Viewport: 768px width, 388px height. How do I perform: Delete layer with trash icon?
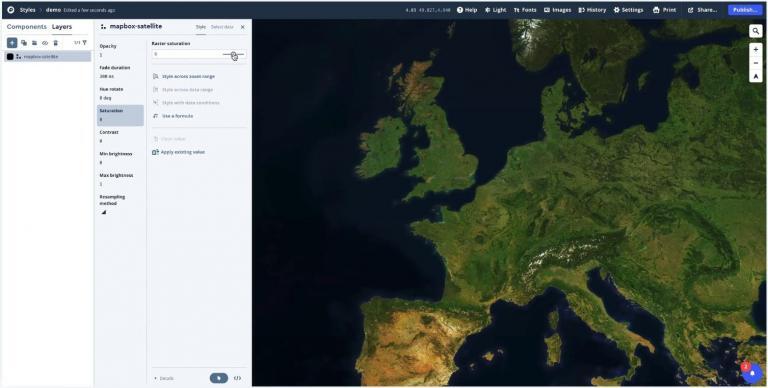pyautogui.click(x=55, y=43)
